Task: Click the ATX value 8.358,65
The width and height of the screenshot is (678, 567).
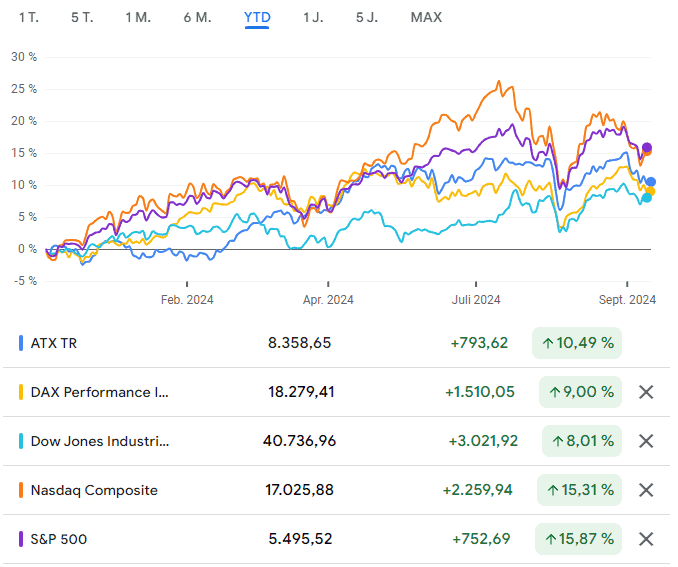Action: pos(299,343)
